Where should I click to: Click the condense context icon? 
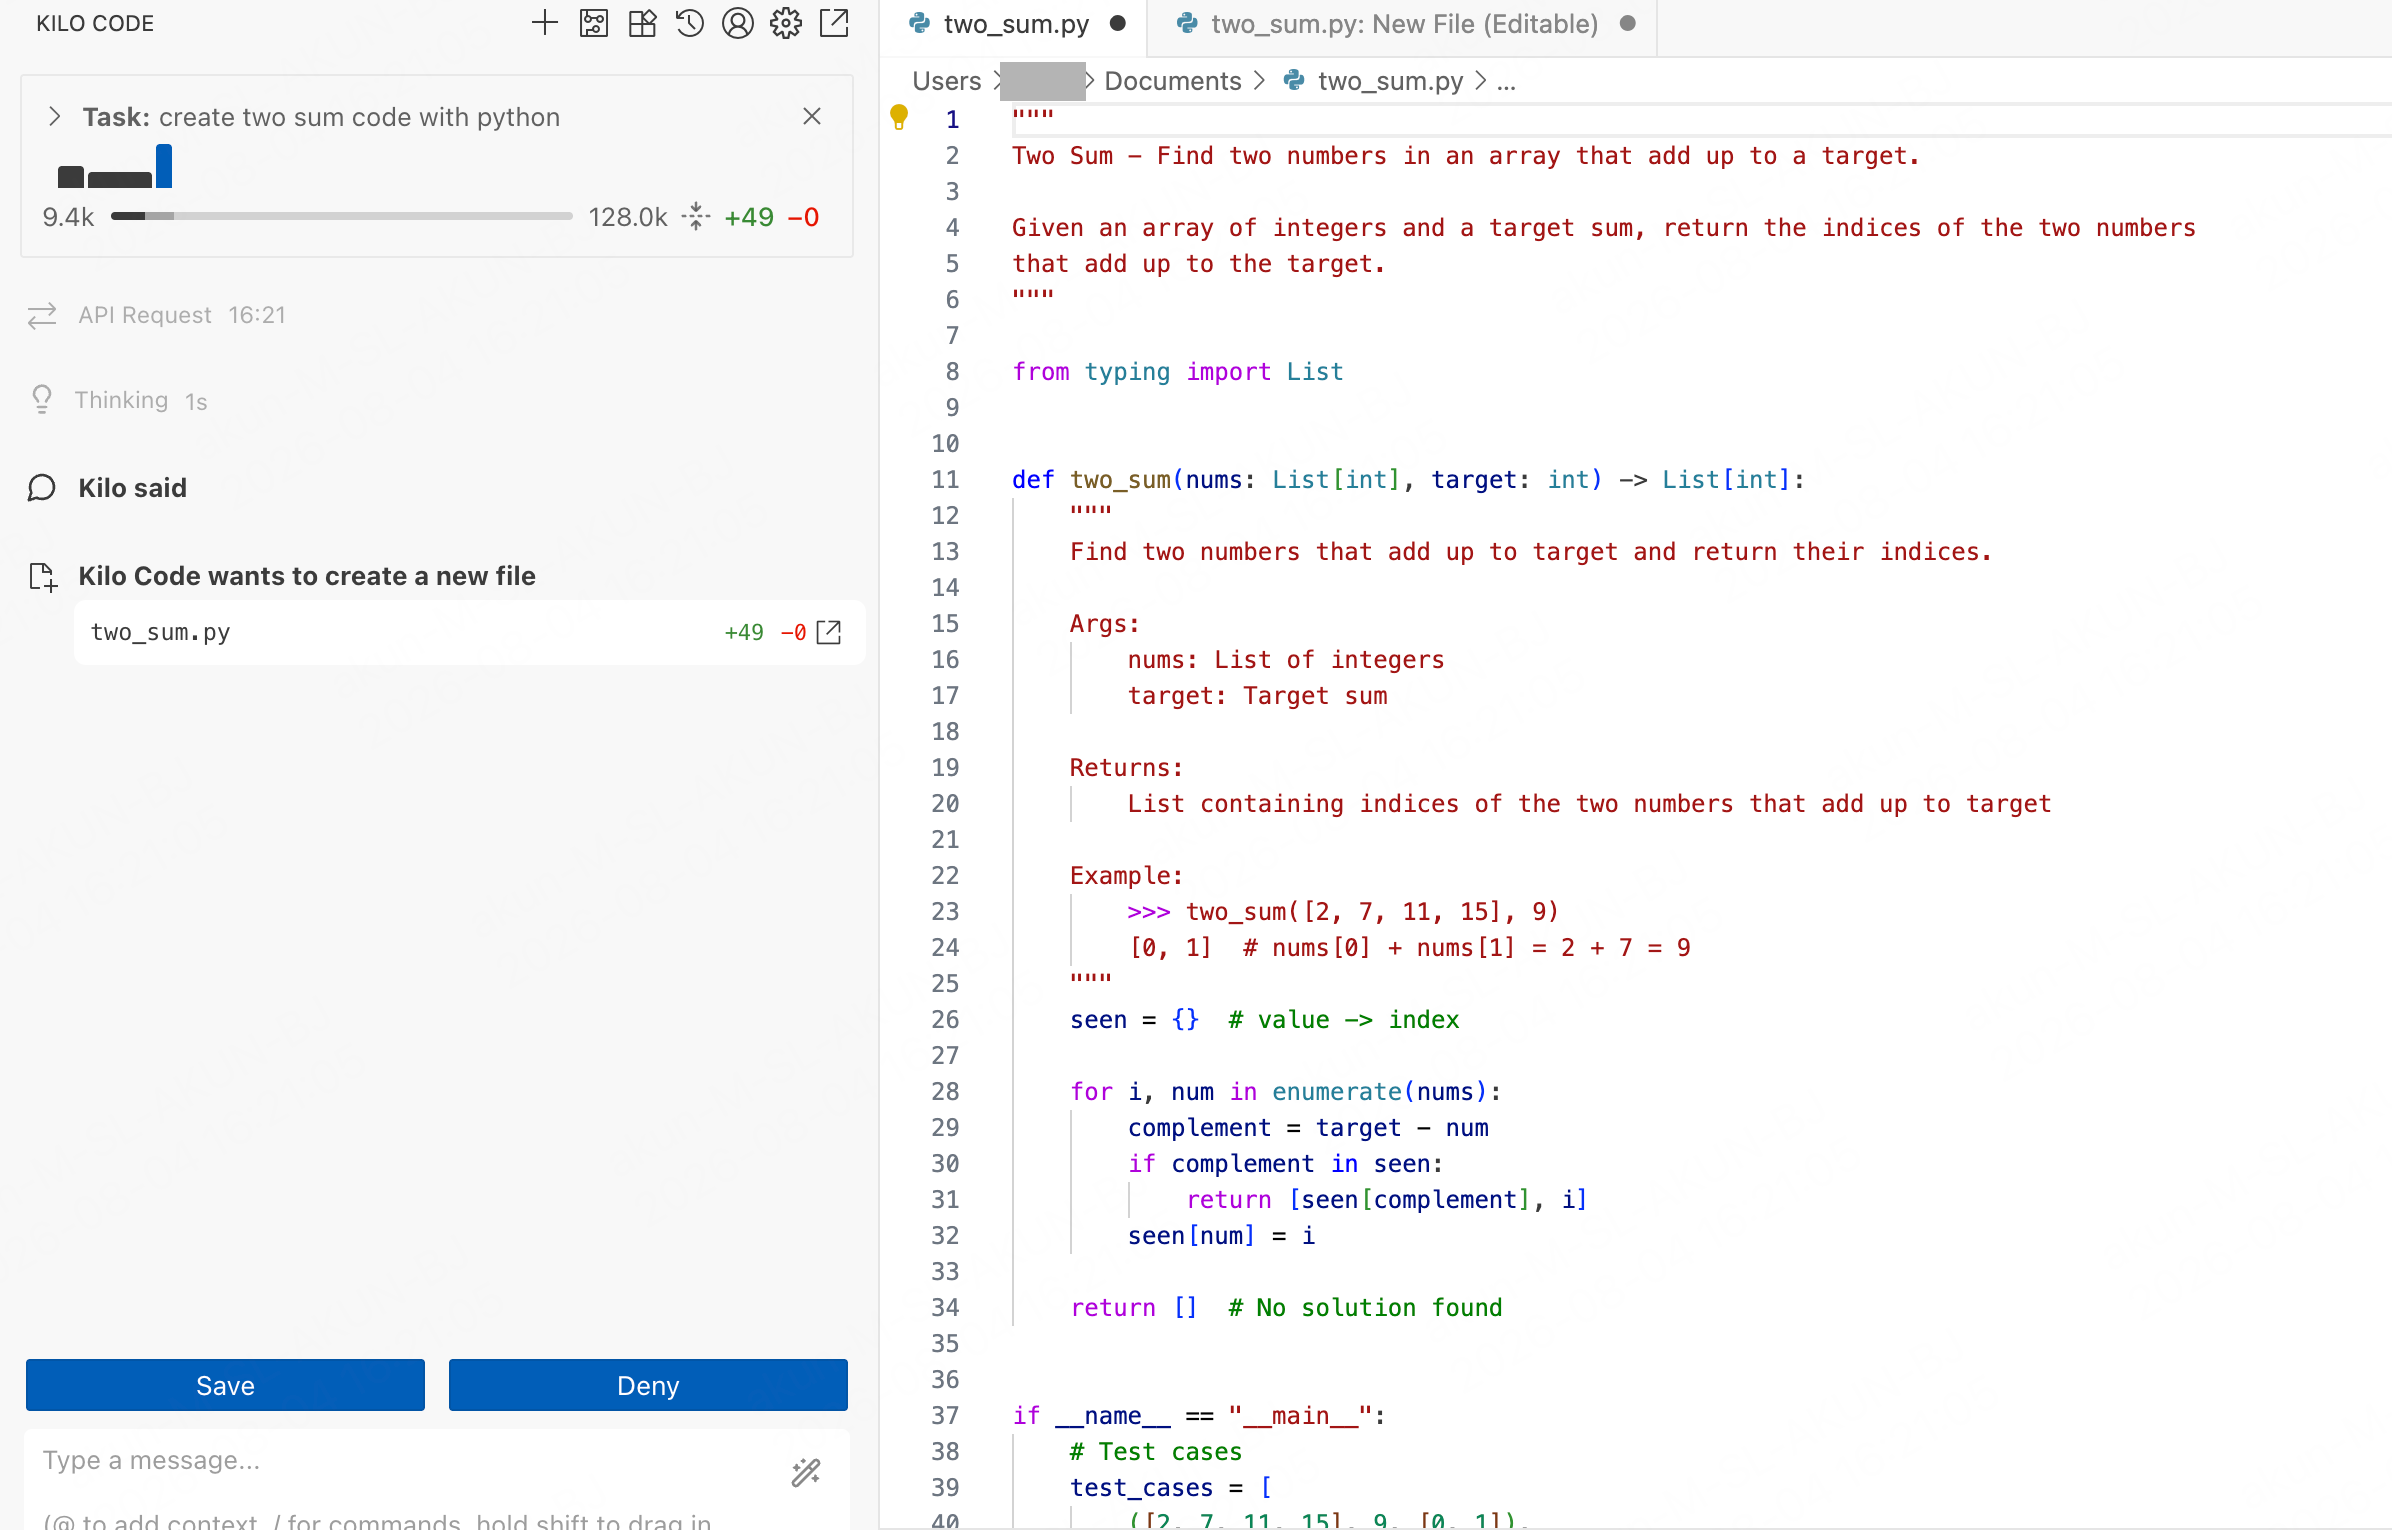pyautogui.click(x=696, y=216)
